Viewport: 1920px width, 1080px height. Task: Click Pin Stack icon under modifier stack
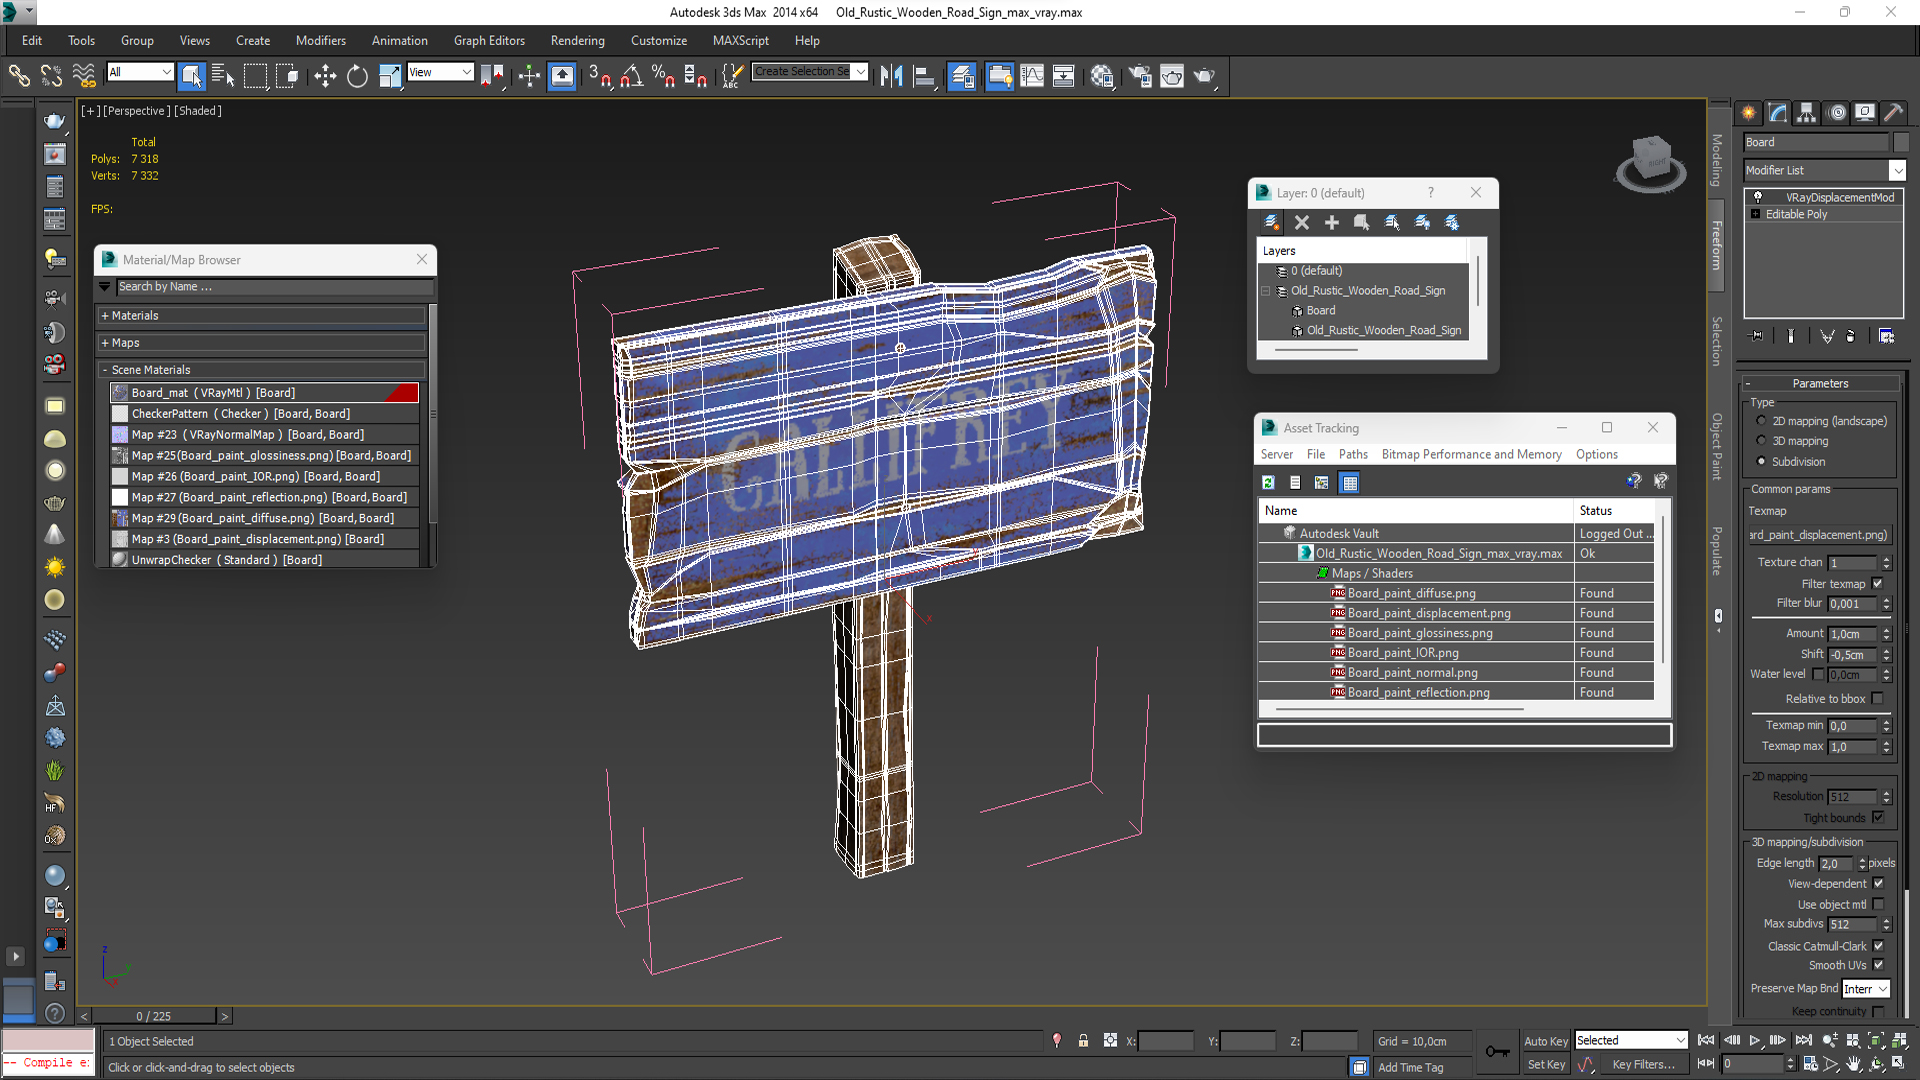[1756, 336]
